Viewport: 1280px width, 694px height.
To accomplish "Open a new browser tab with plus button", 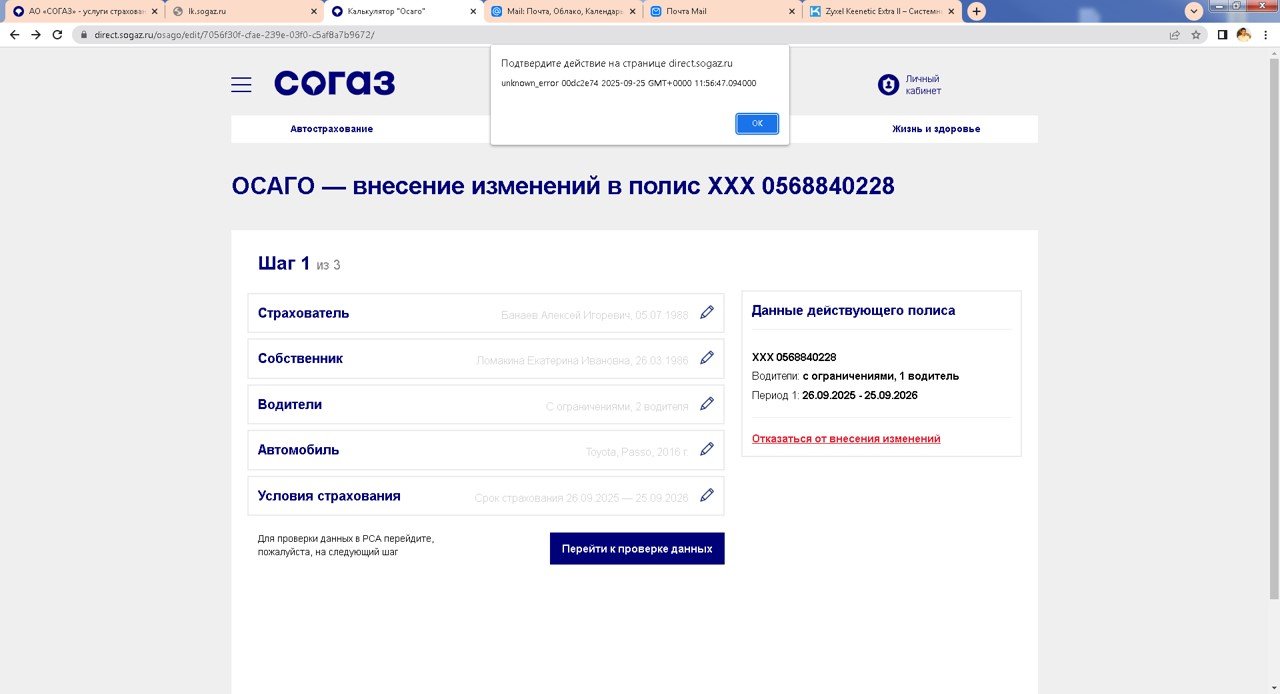I will [977, 12].
